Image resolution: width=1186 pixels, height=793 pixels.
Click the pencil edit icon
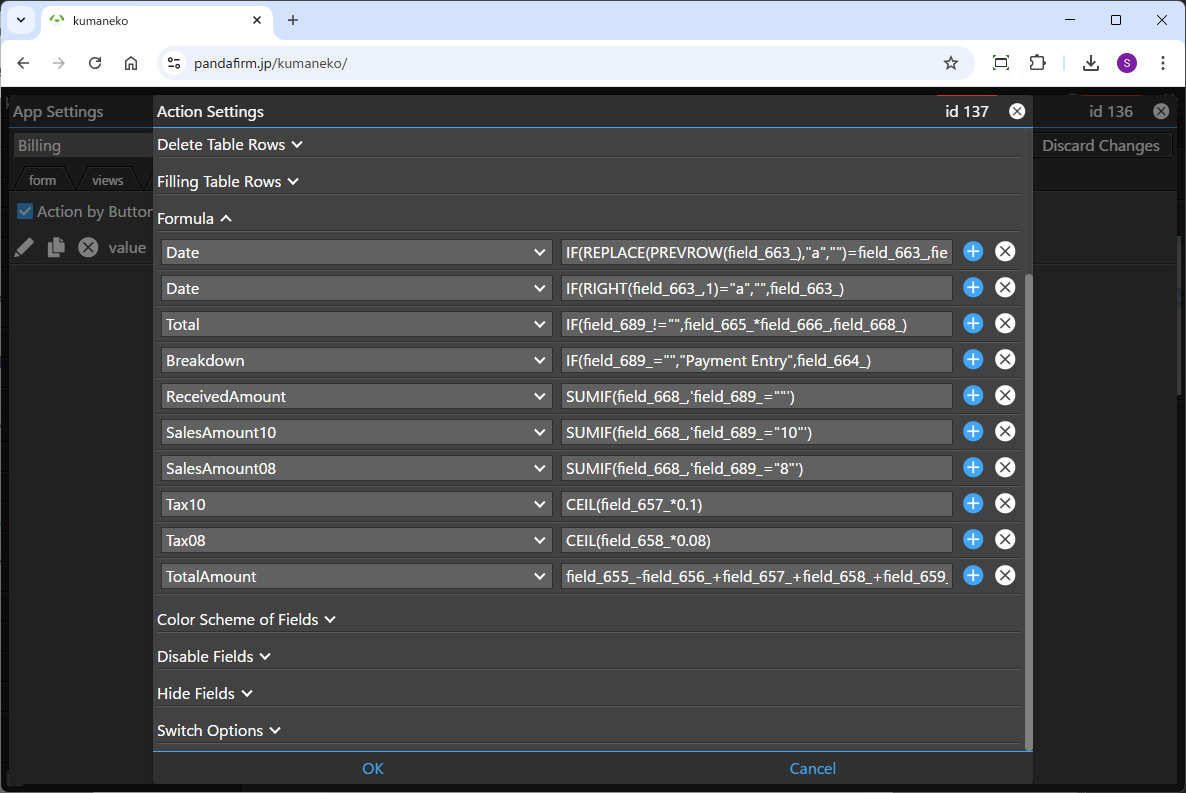(x=25, y=248)
